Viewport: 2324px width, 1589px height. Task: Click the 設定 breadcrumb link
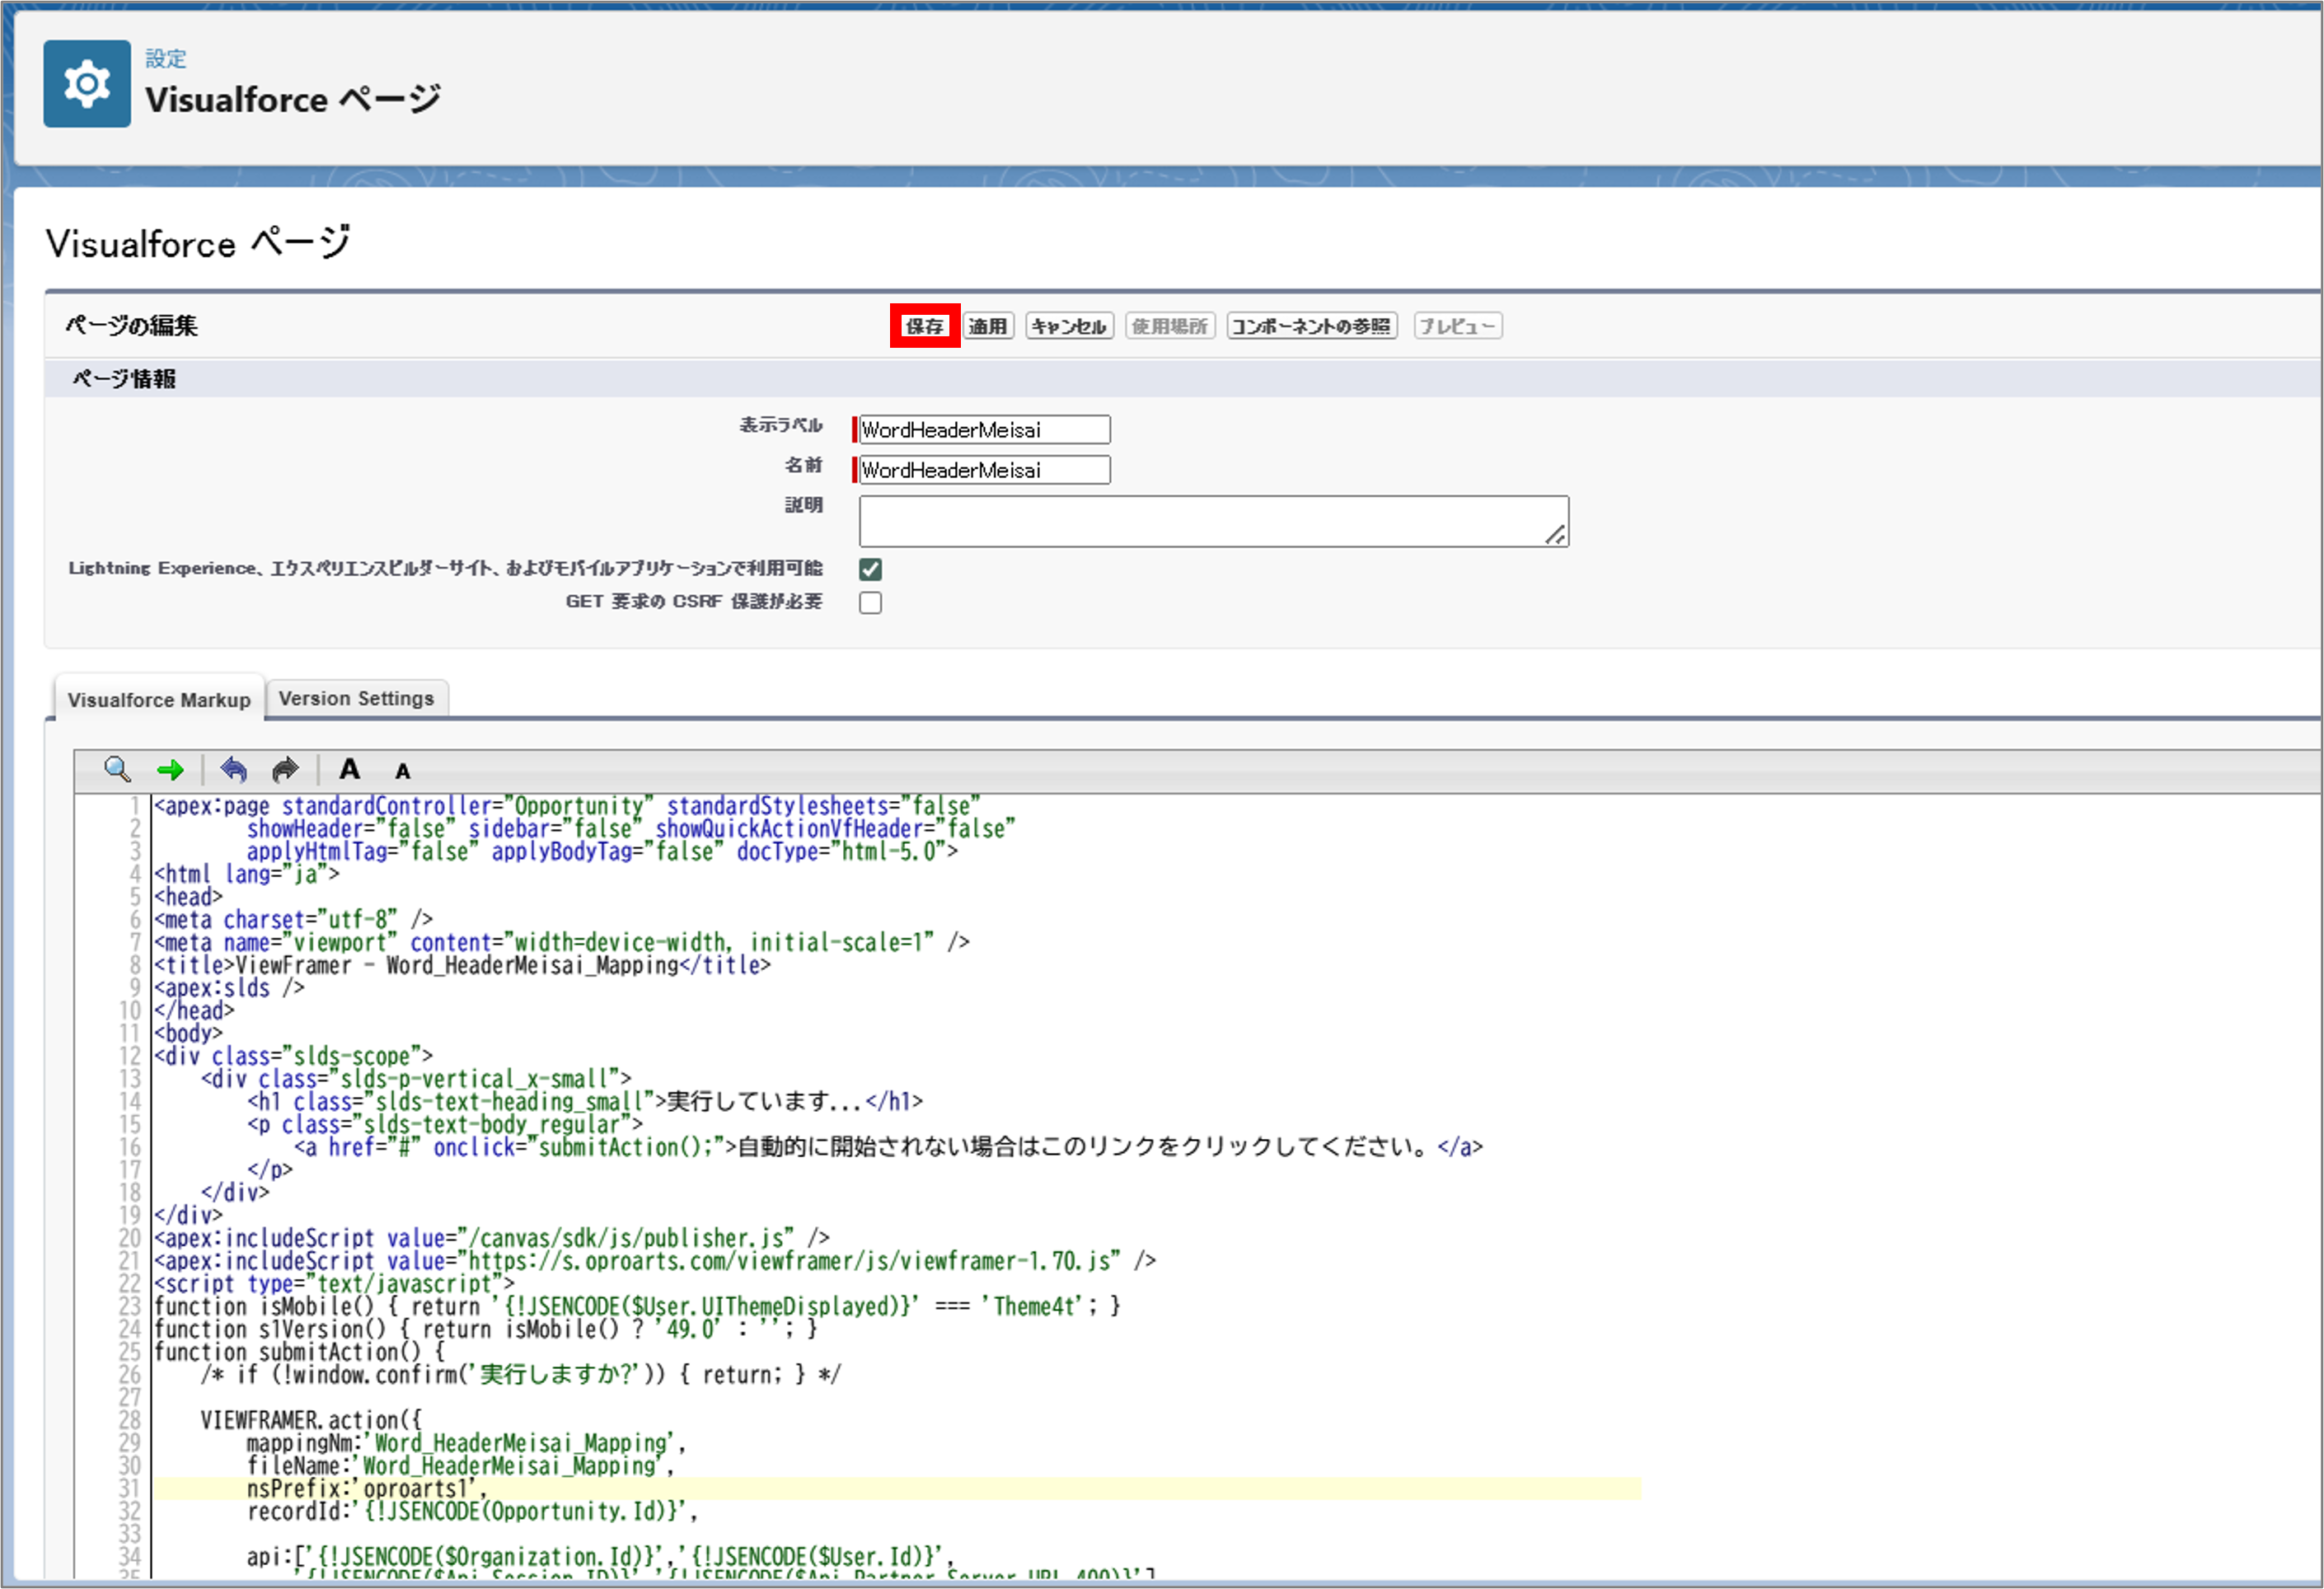165,58
